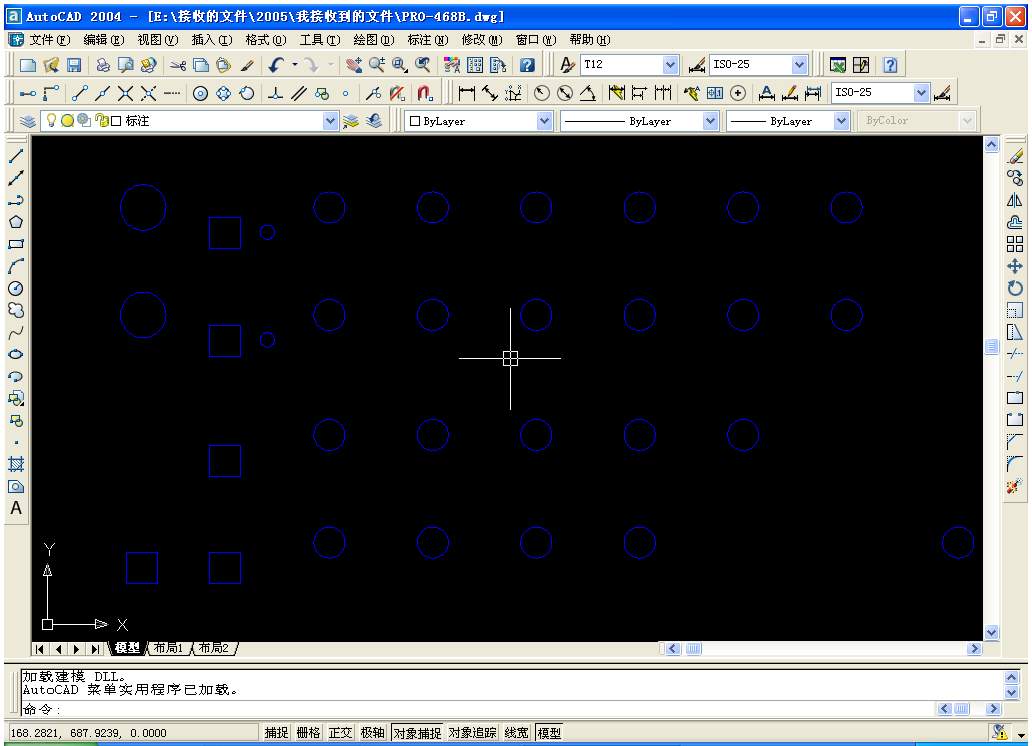The width and height of the screenshot is (1032, 746).
Task: Select the Multiline Text 'A' tool
Action: click(x=16, y=508)
